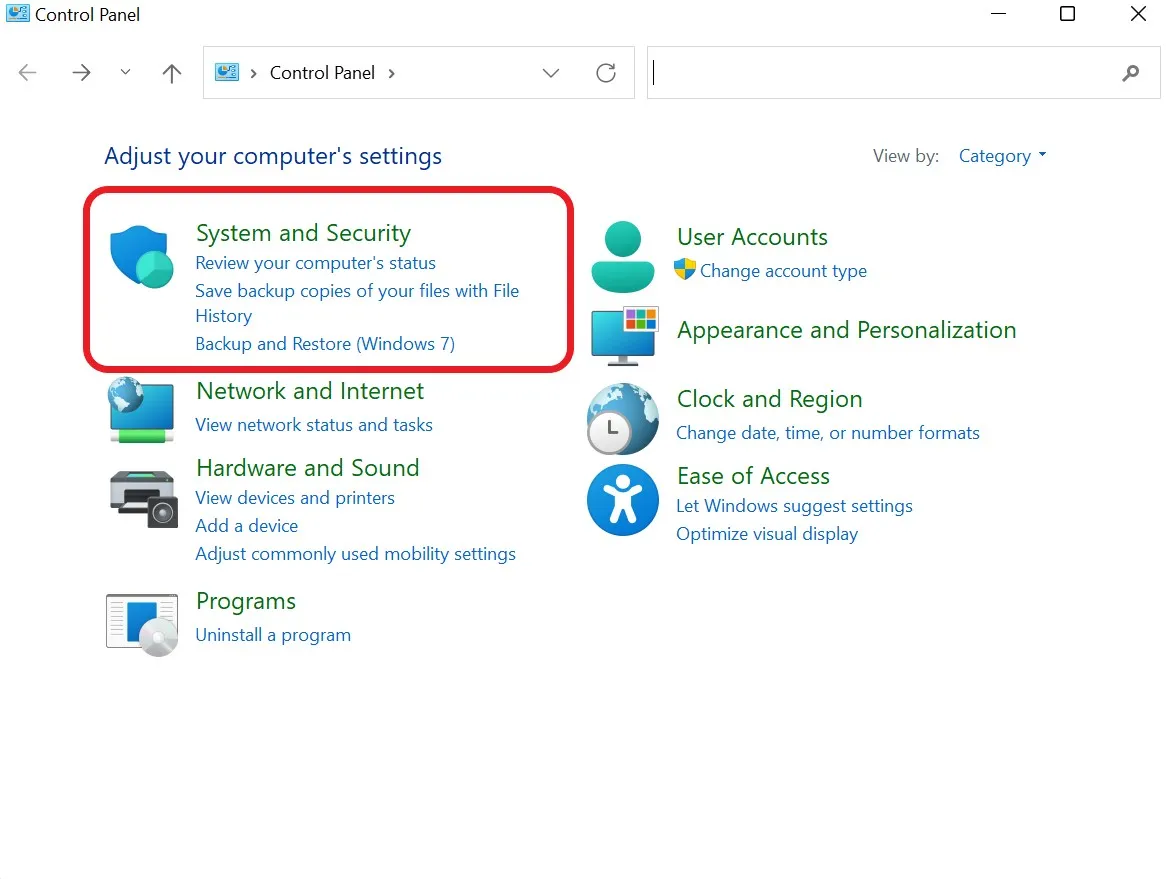Image resolution: width=1166 pixels, height=879 pixels.
Task: Click the Hardware and Sound printer icon
Action: coord(142,497)
